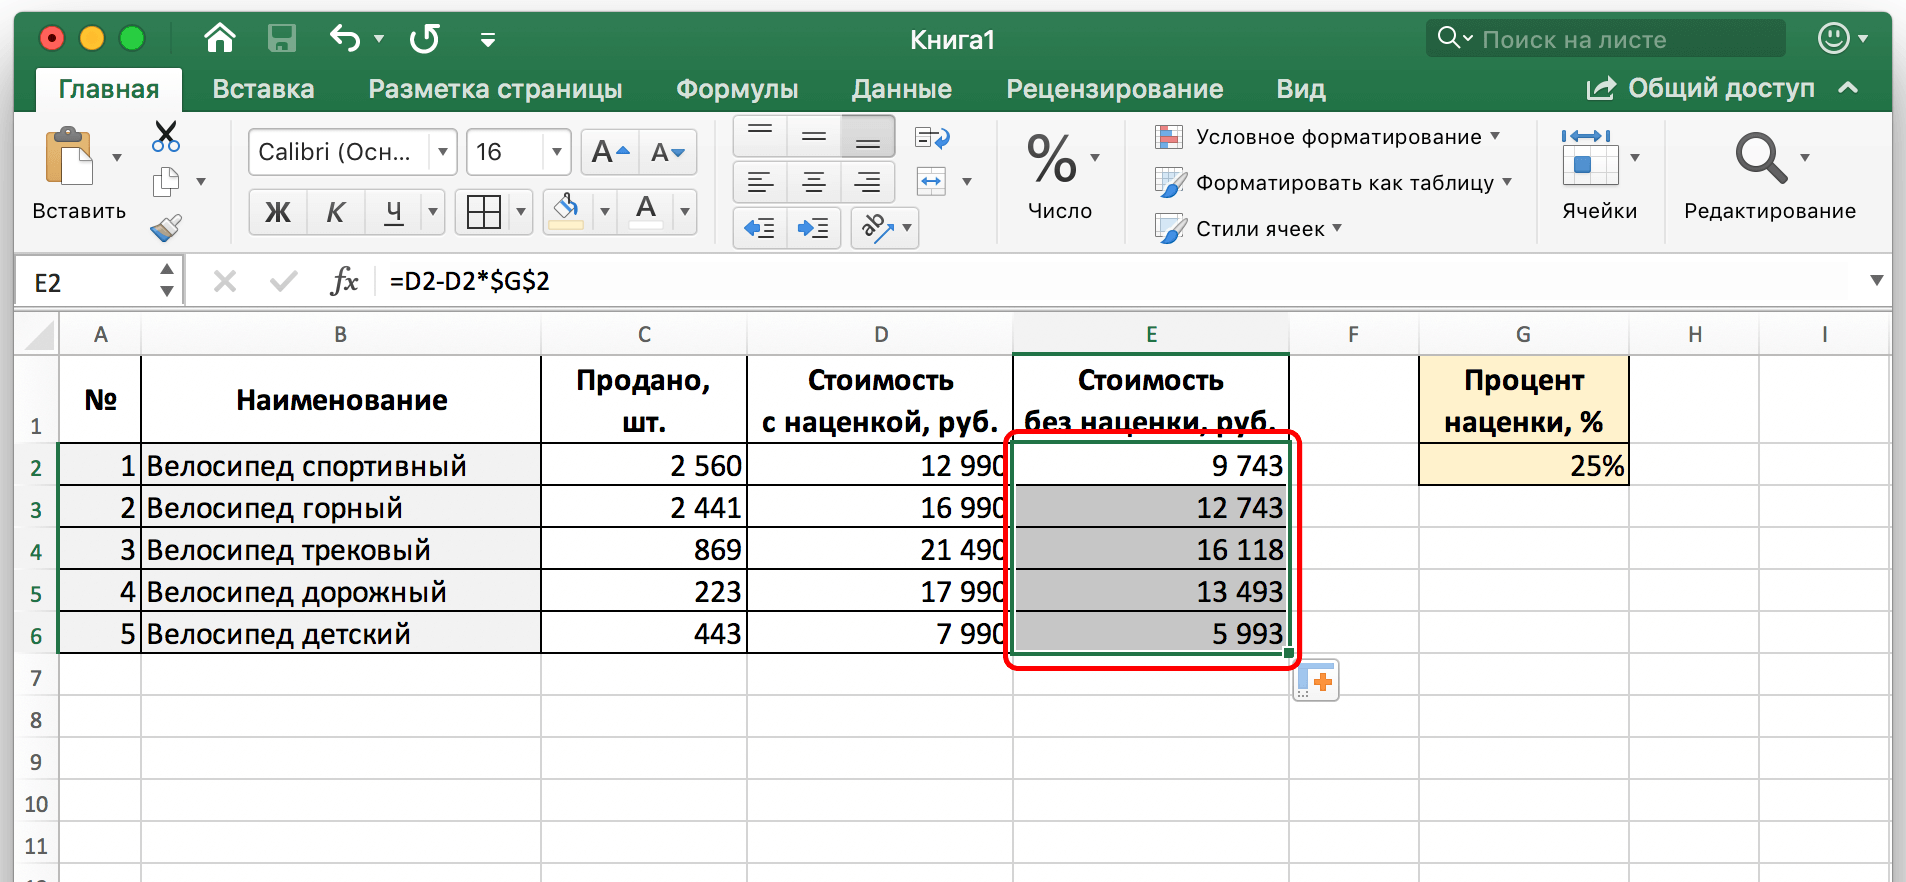
Task: Click the Increase Indent icon
Action: (814, 228)
